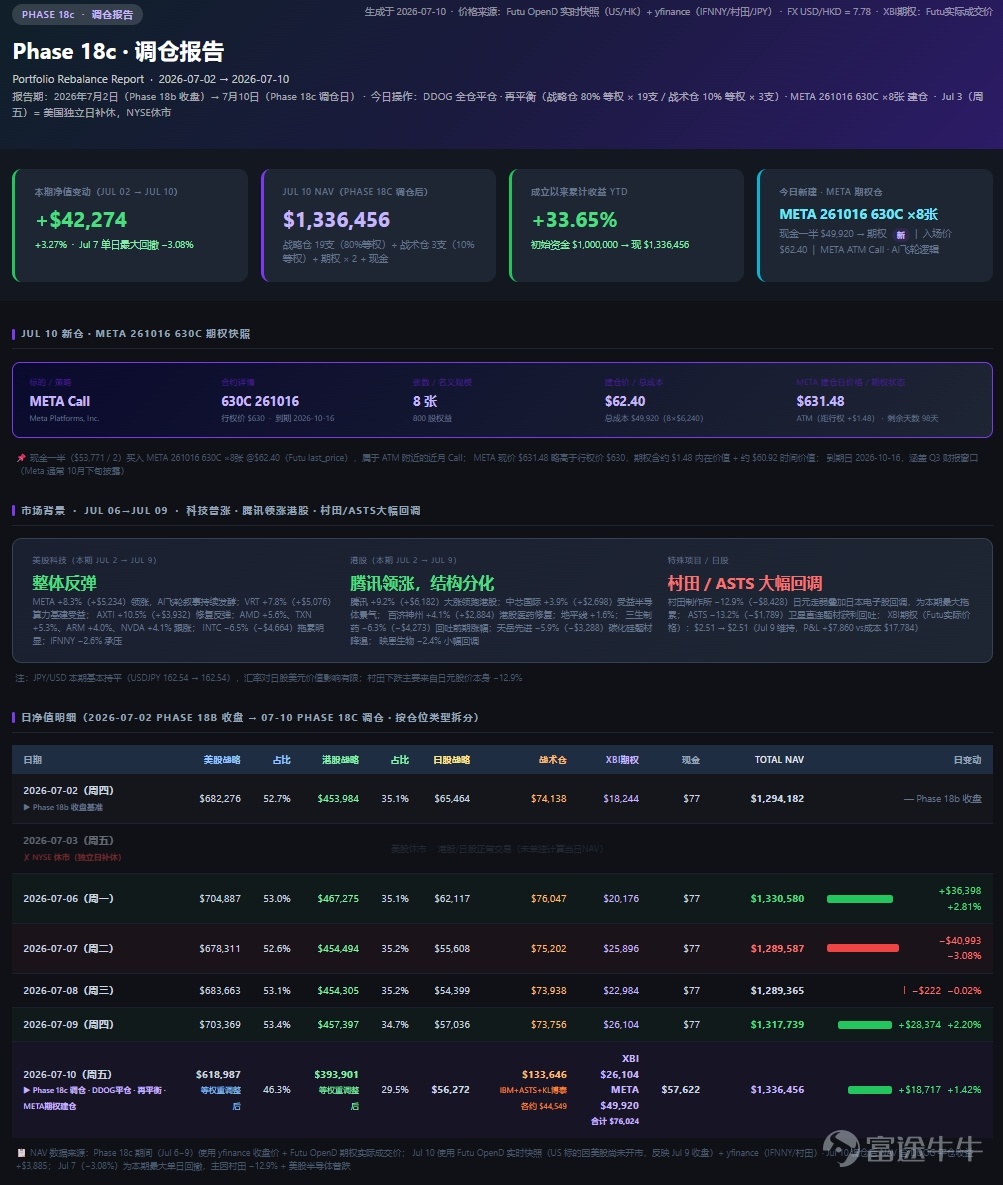Screen dimensions: 1003x1185
Task: Click the 腾讯领涨，结构分化 heading
Action: click(x=422, y=583)
